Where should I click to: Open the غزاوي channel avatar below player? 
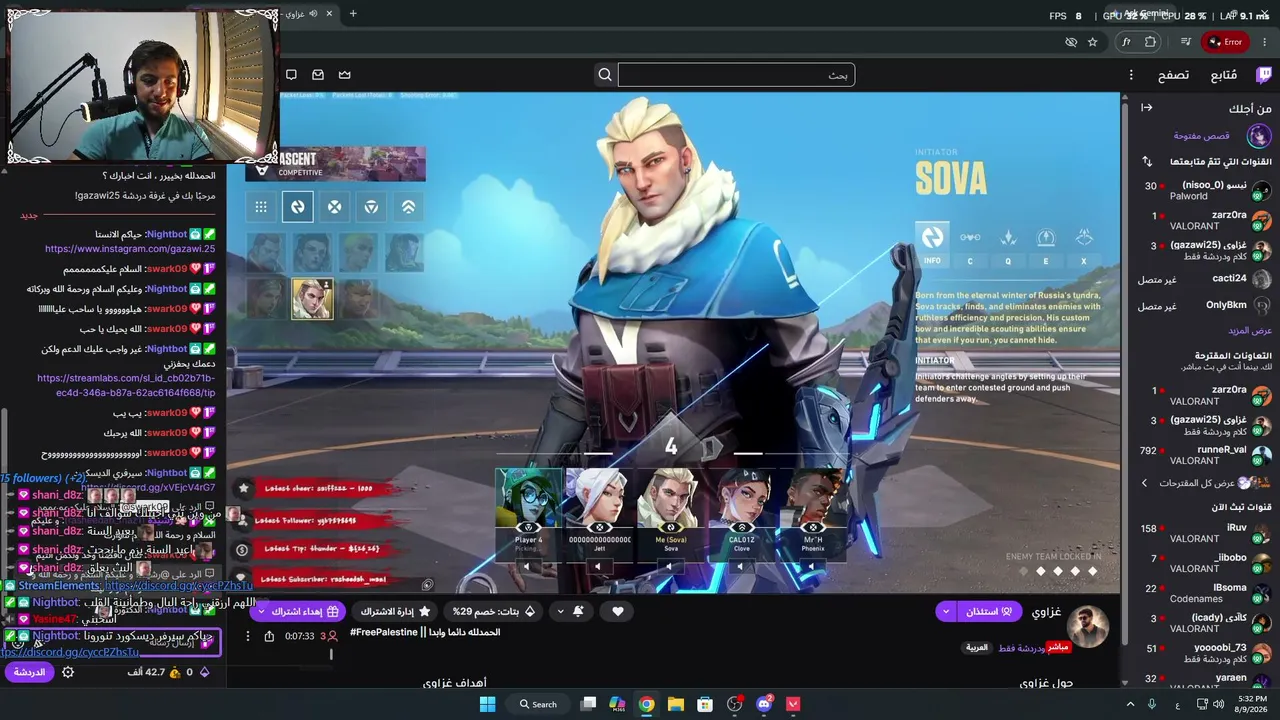pos(1088,627)
